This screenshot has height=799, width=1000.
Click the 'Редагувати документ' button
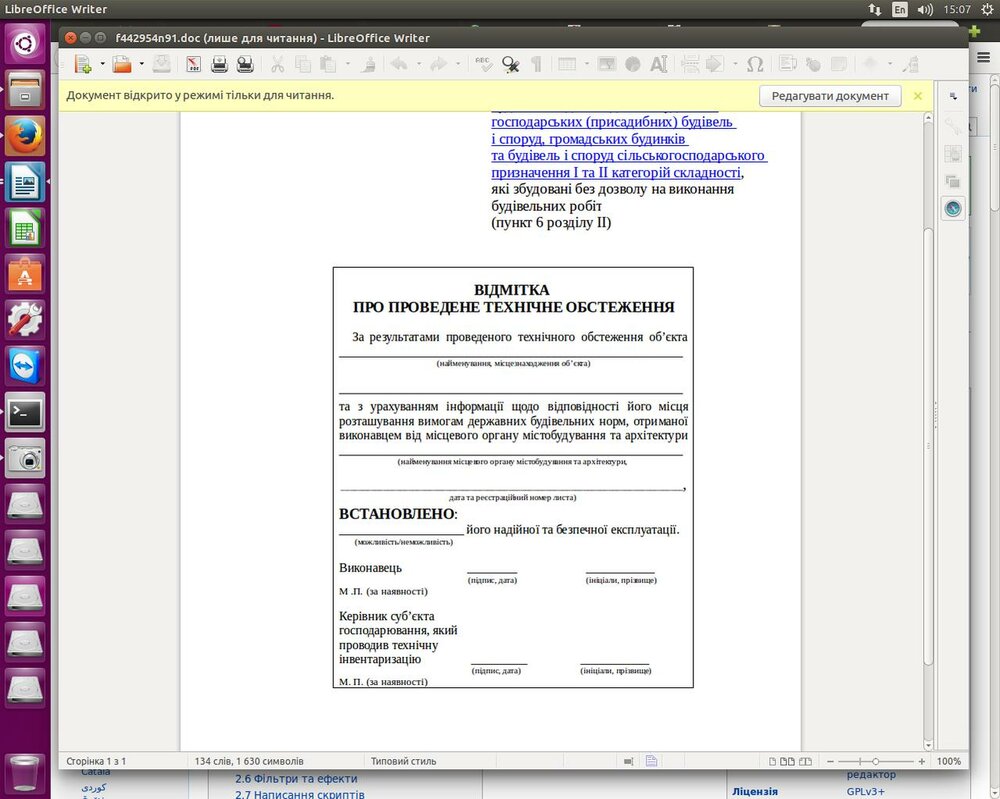(829, 96)
